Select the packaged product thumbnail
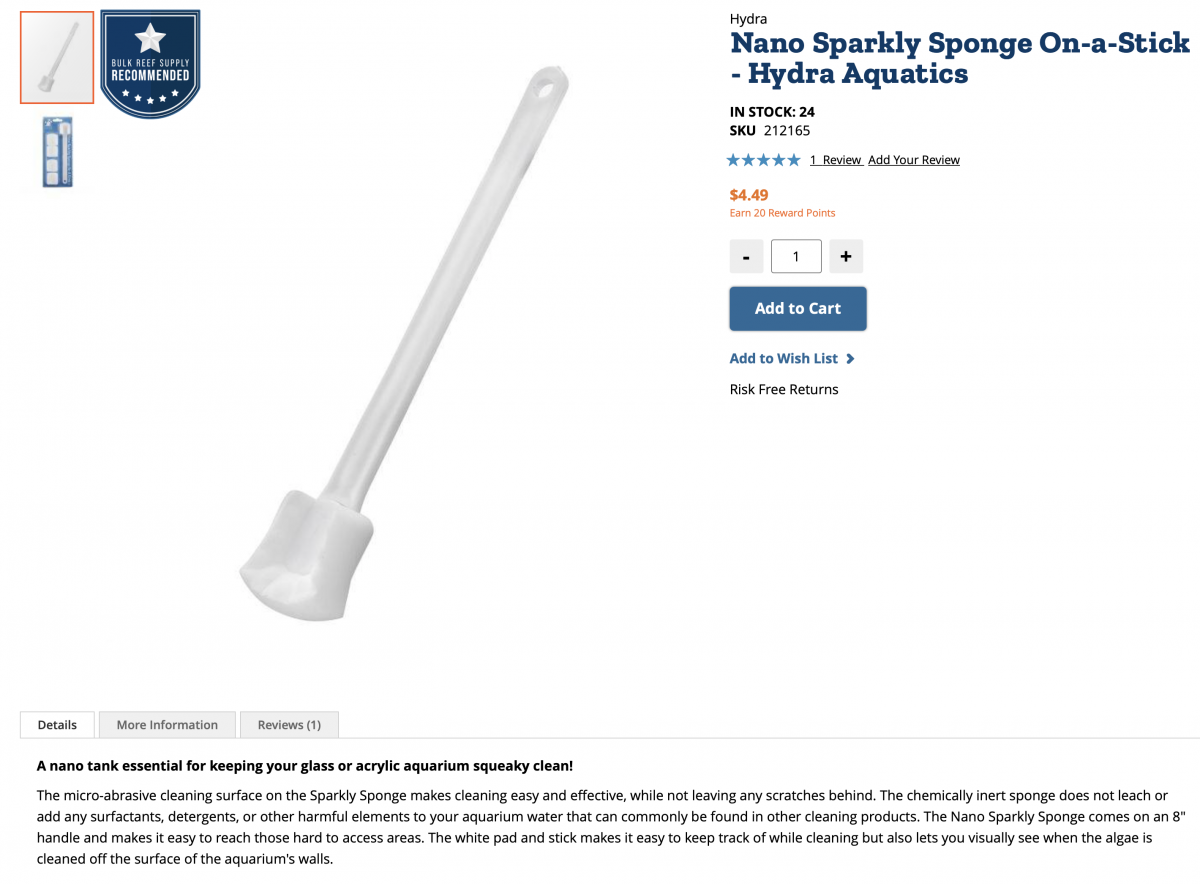The width and height of the screenshot is (1200, 884). 57,152
